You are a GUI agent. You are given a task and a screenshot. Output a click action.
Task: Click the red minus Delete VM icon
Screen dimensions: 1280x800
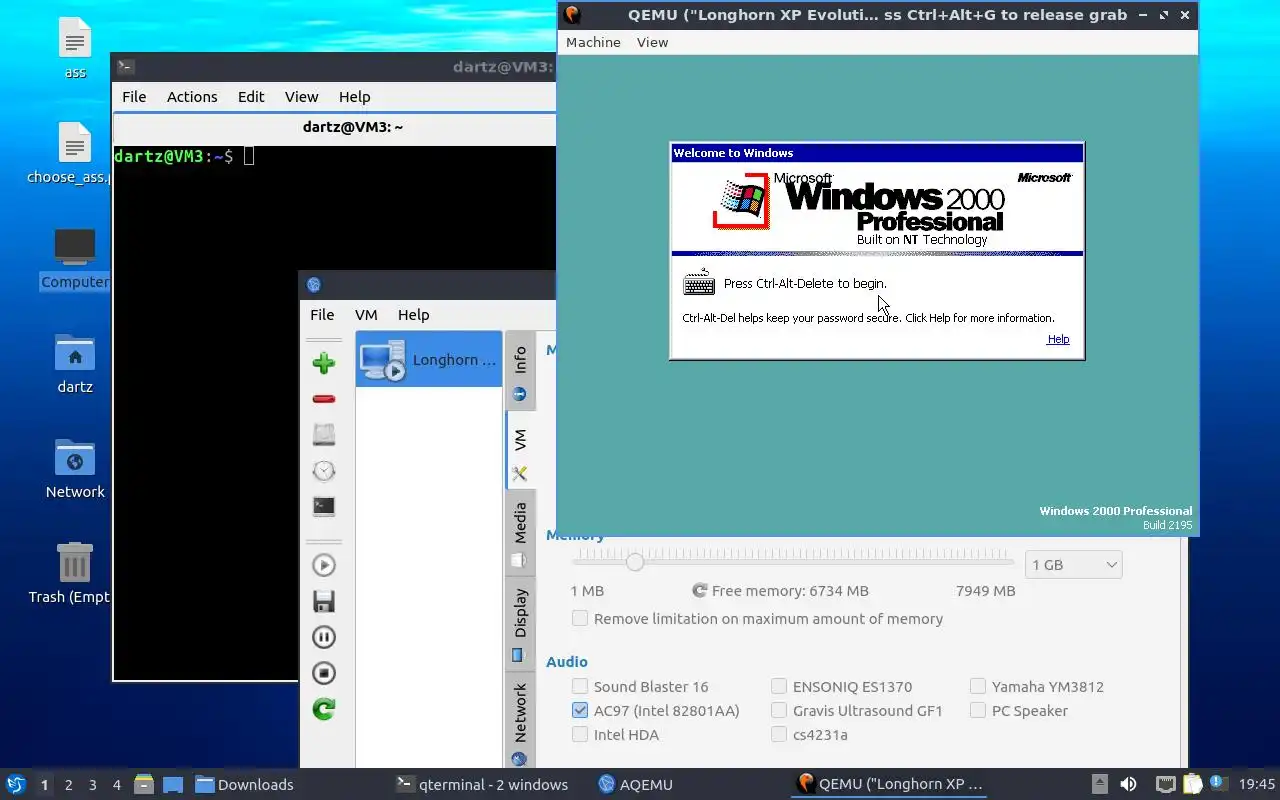pyautogui.click(x=323, y=399)
